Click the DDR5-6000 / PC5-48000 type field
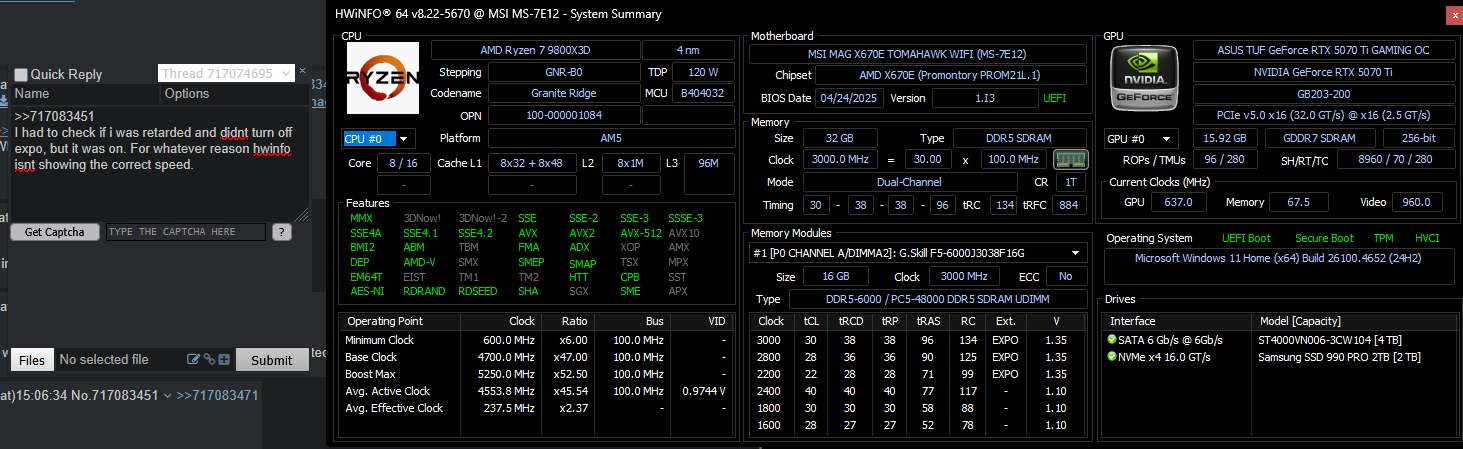This screenshot has width=1463, height=449. click(938, 299)
